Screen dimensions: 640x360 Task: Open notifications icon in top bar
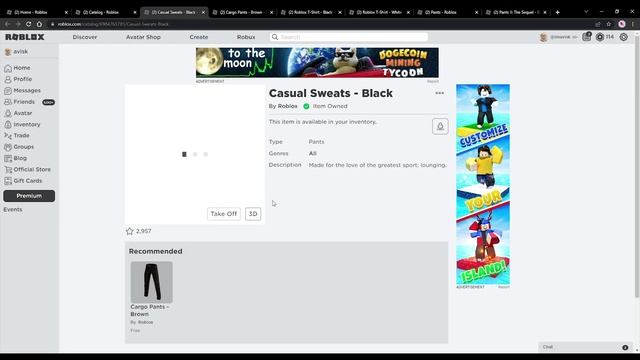pyautogui.click(x=587, y=37)
